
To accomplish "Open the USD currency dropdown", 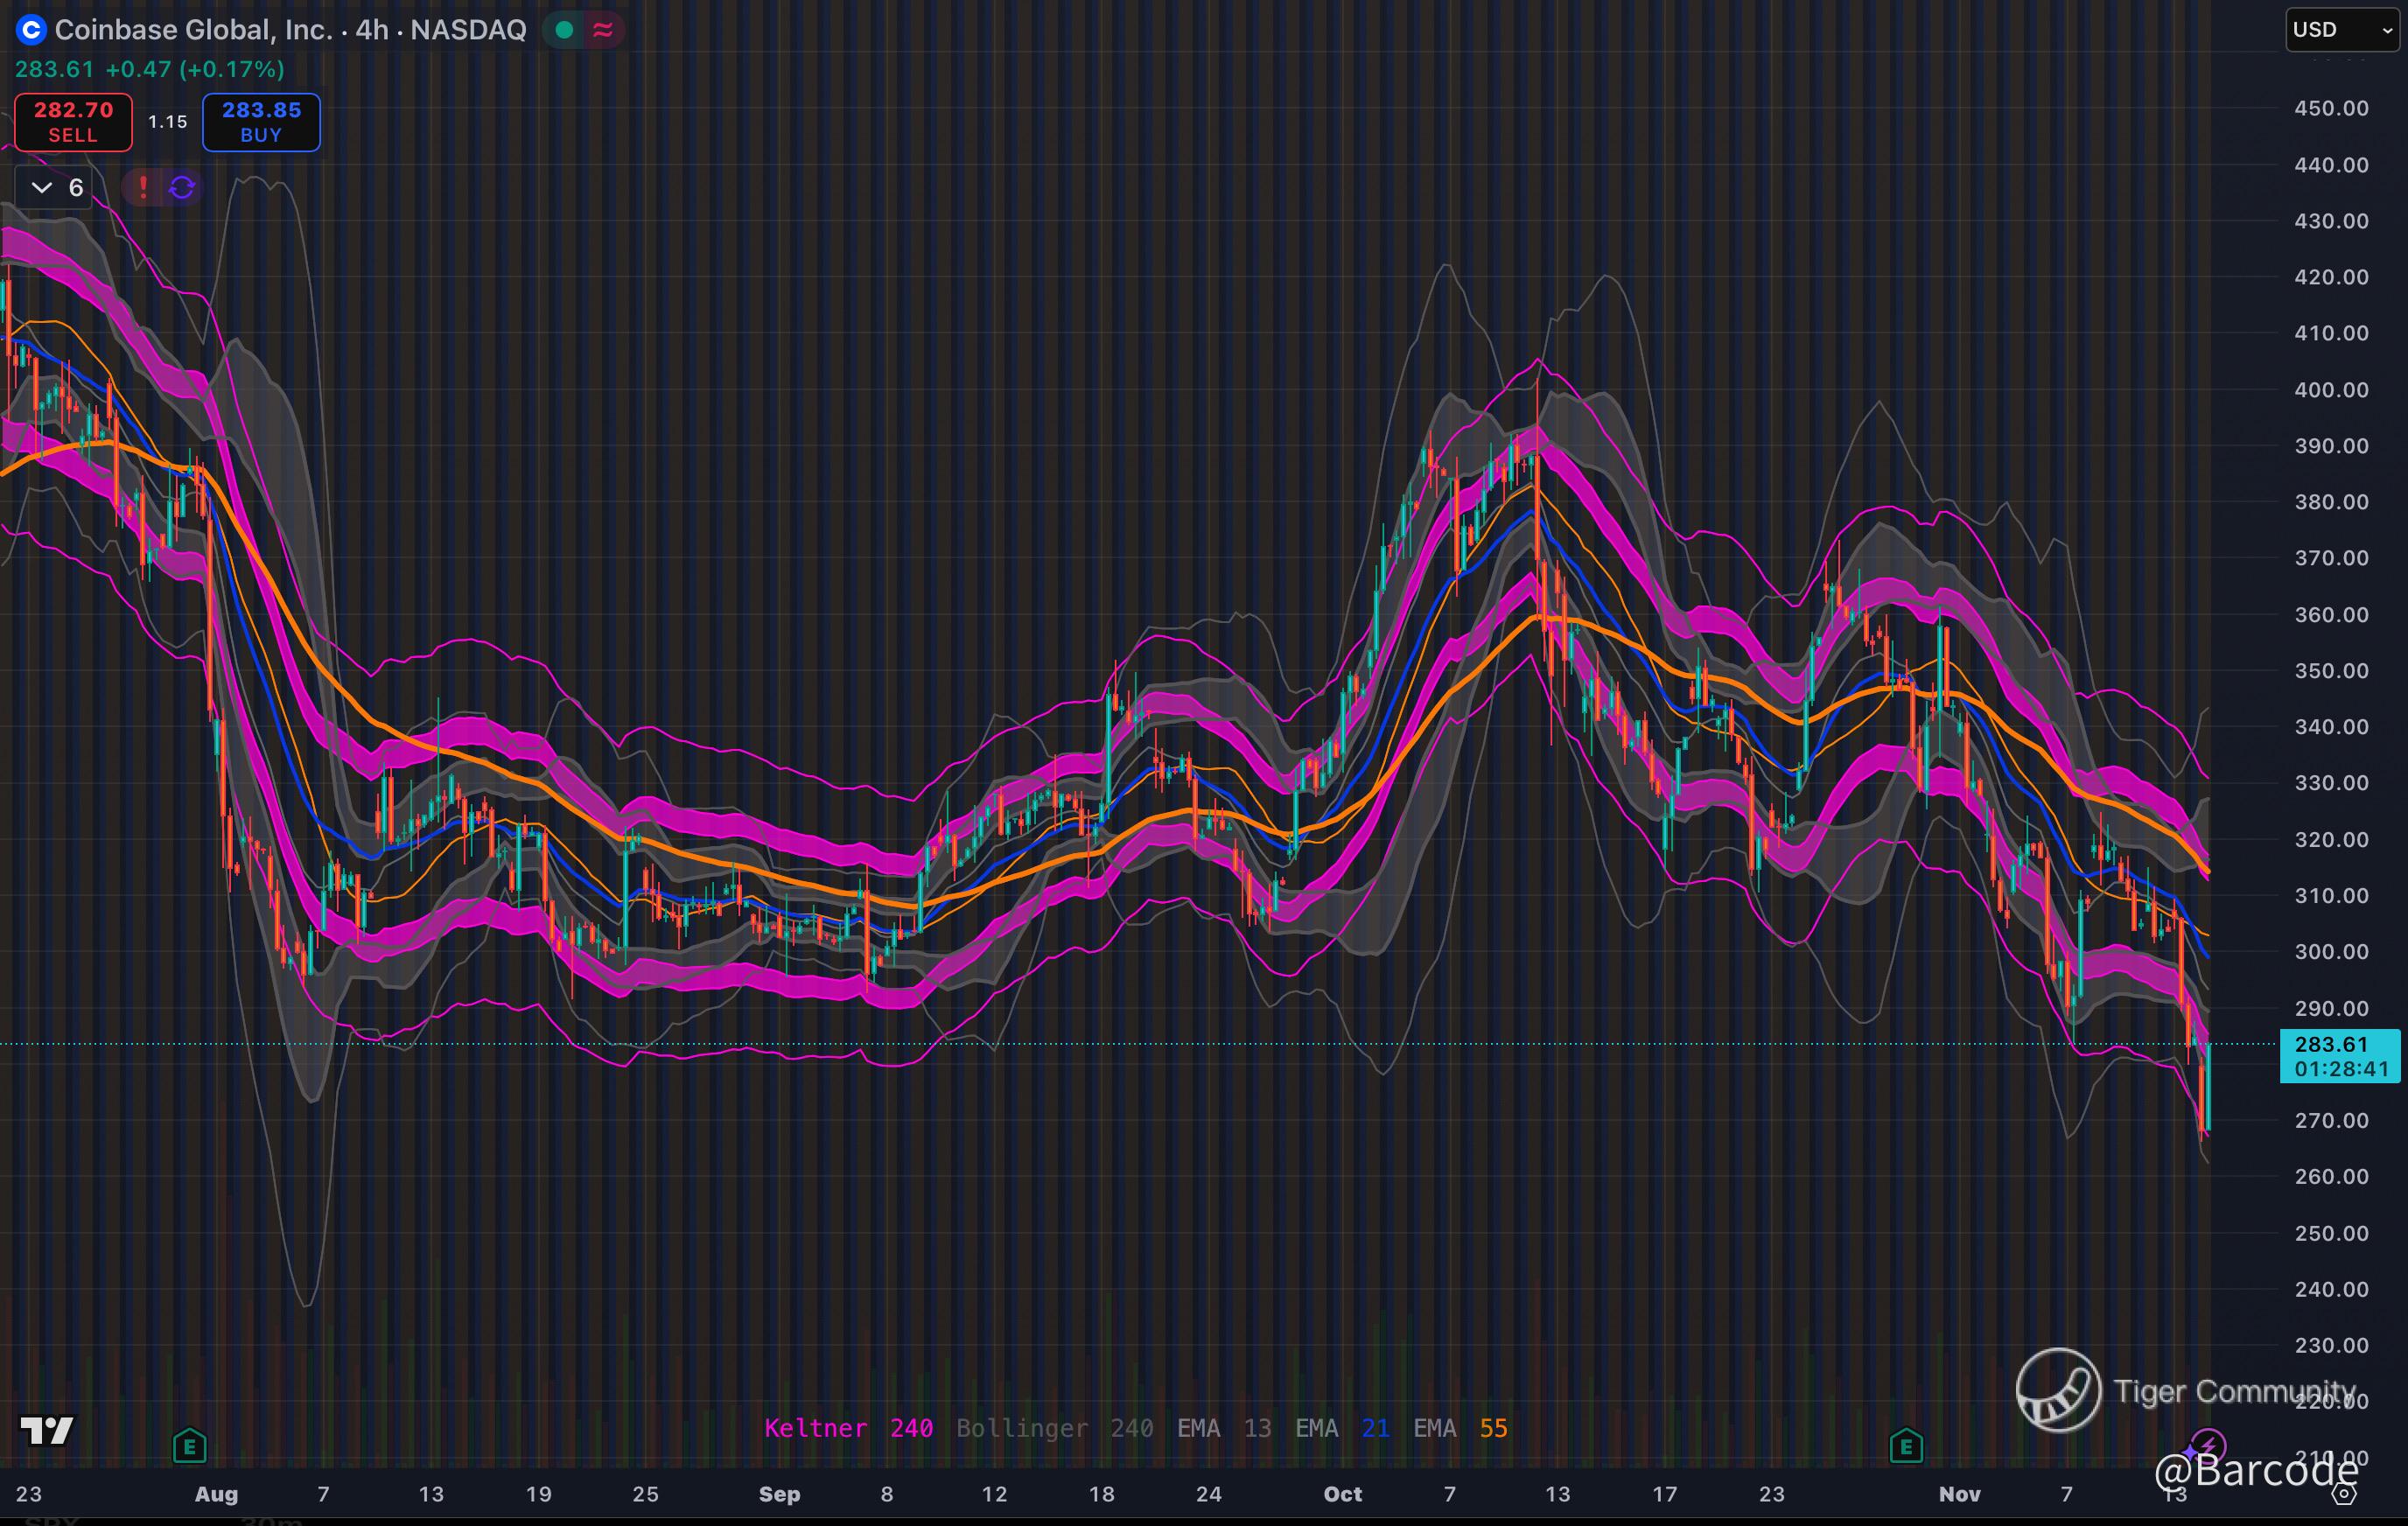I will click(2342, 30).
